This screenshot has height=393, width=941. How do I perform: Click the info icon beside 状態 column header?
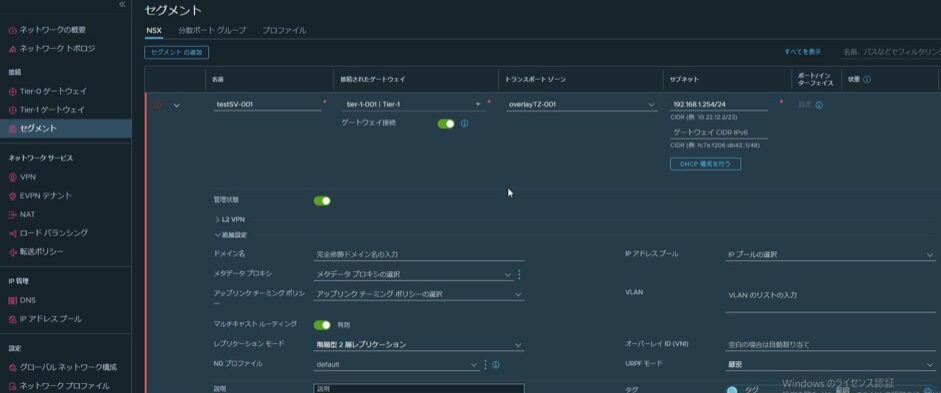tap(867, 80)
